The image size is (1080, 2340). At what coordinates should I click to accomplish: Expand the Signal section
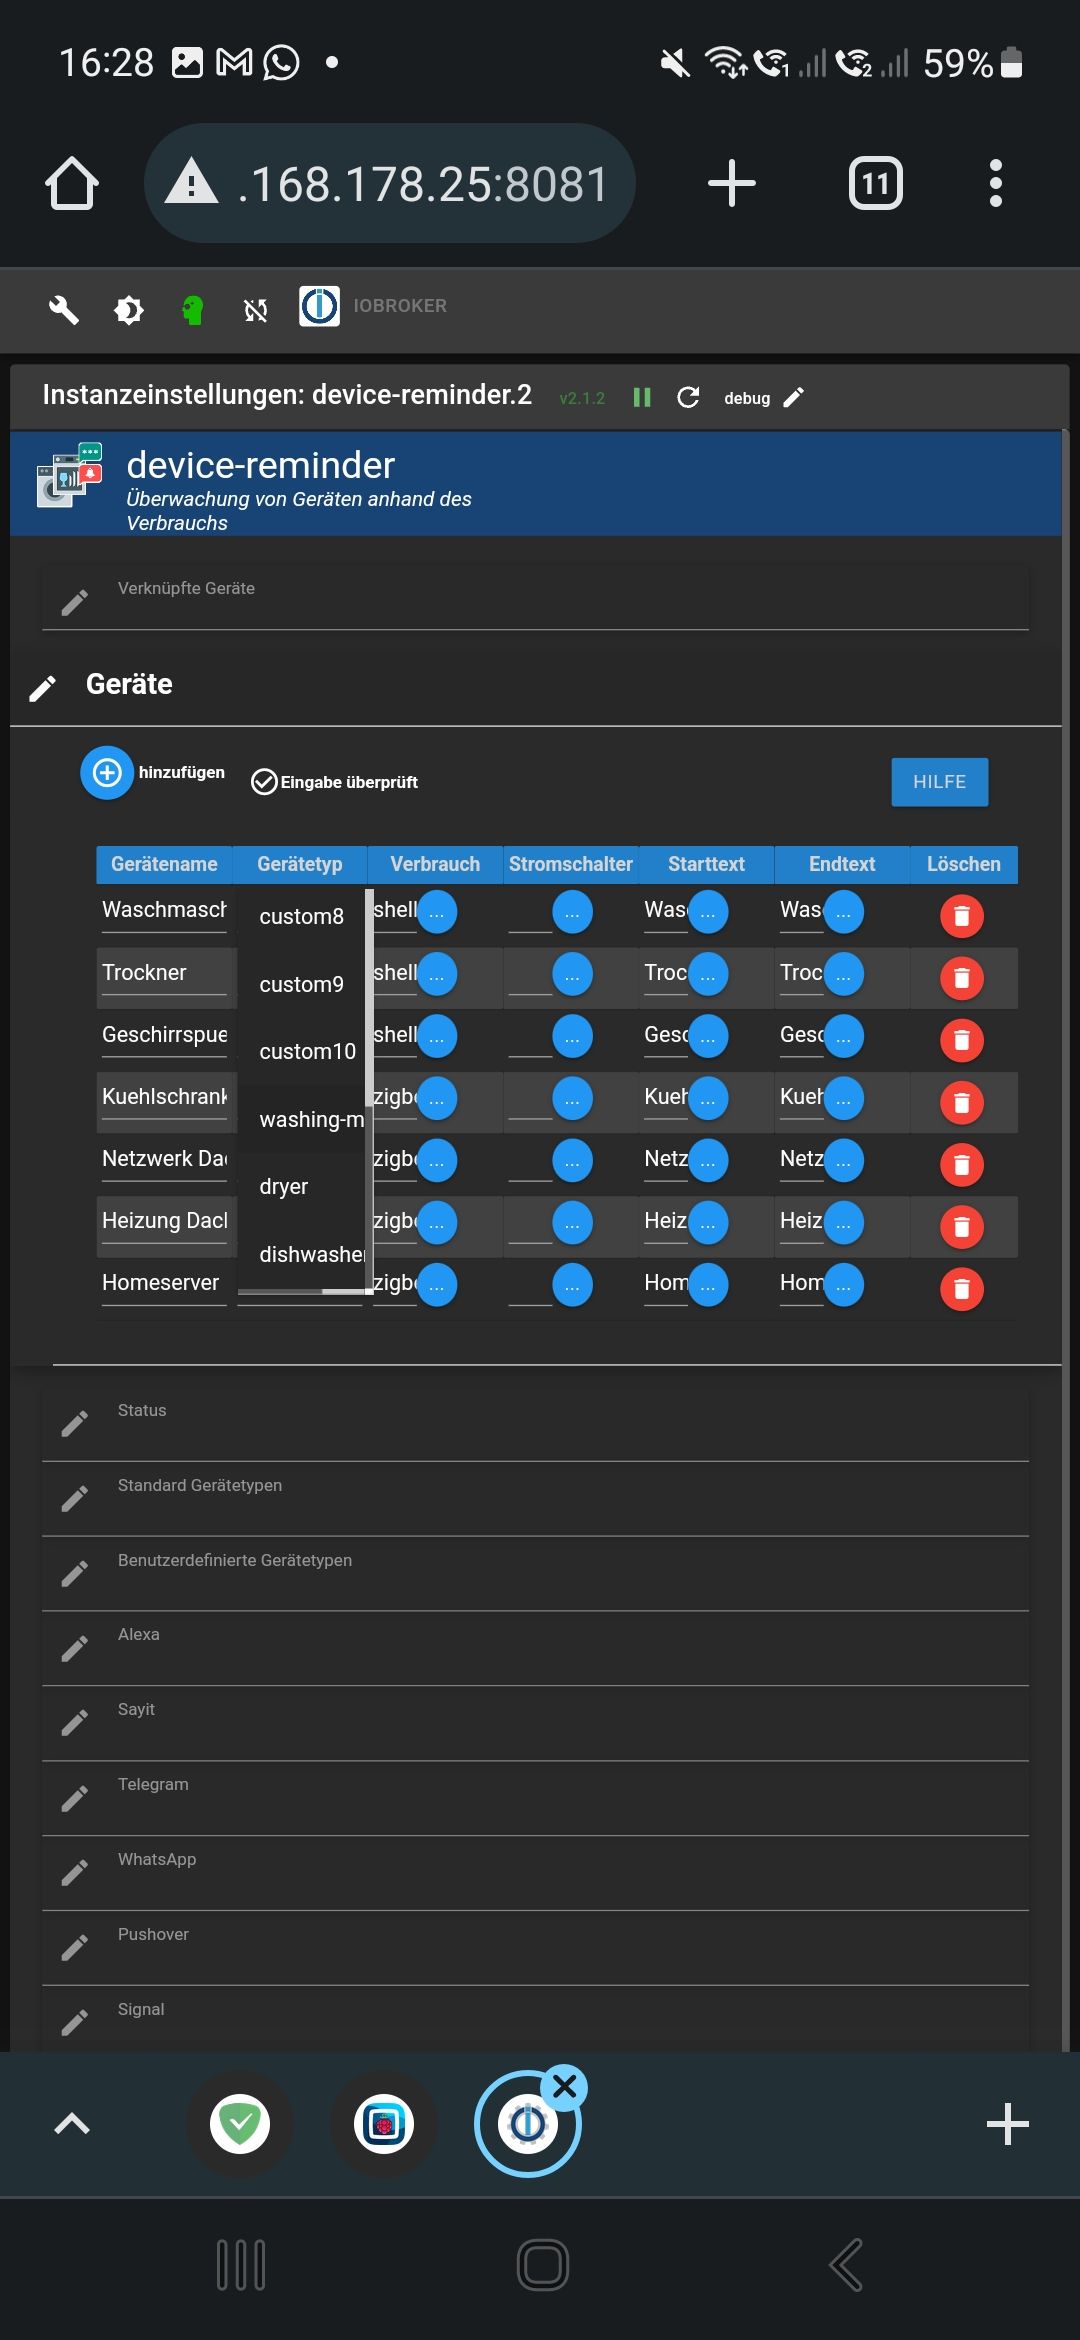[535, 2020]
